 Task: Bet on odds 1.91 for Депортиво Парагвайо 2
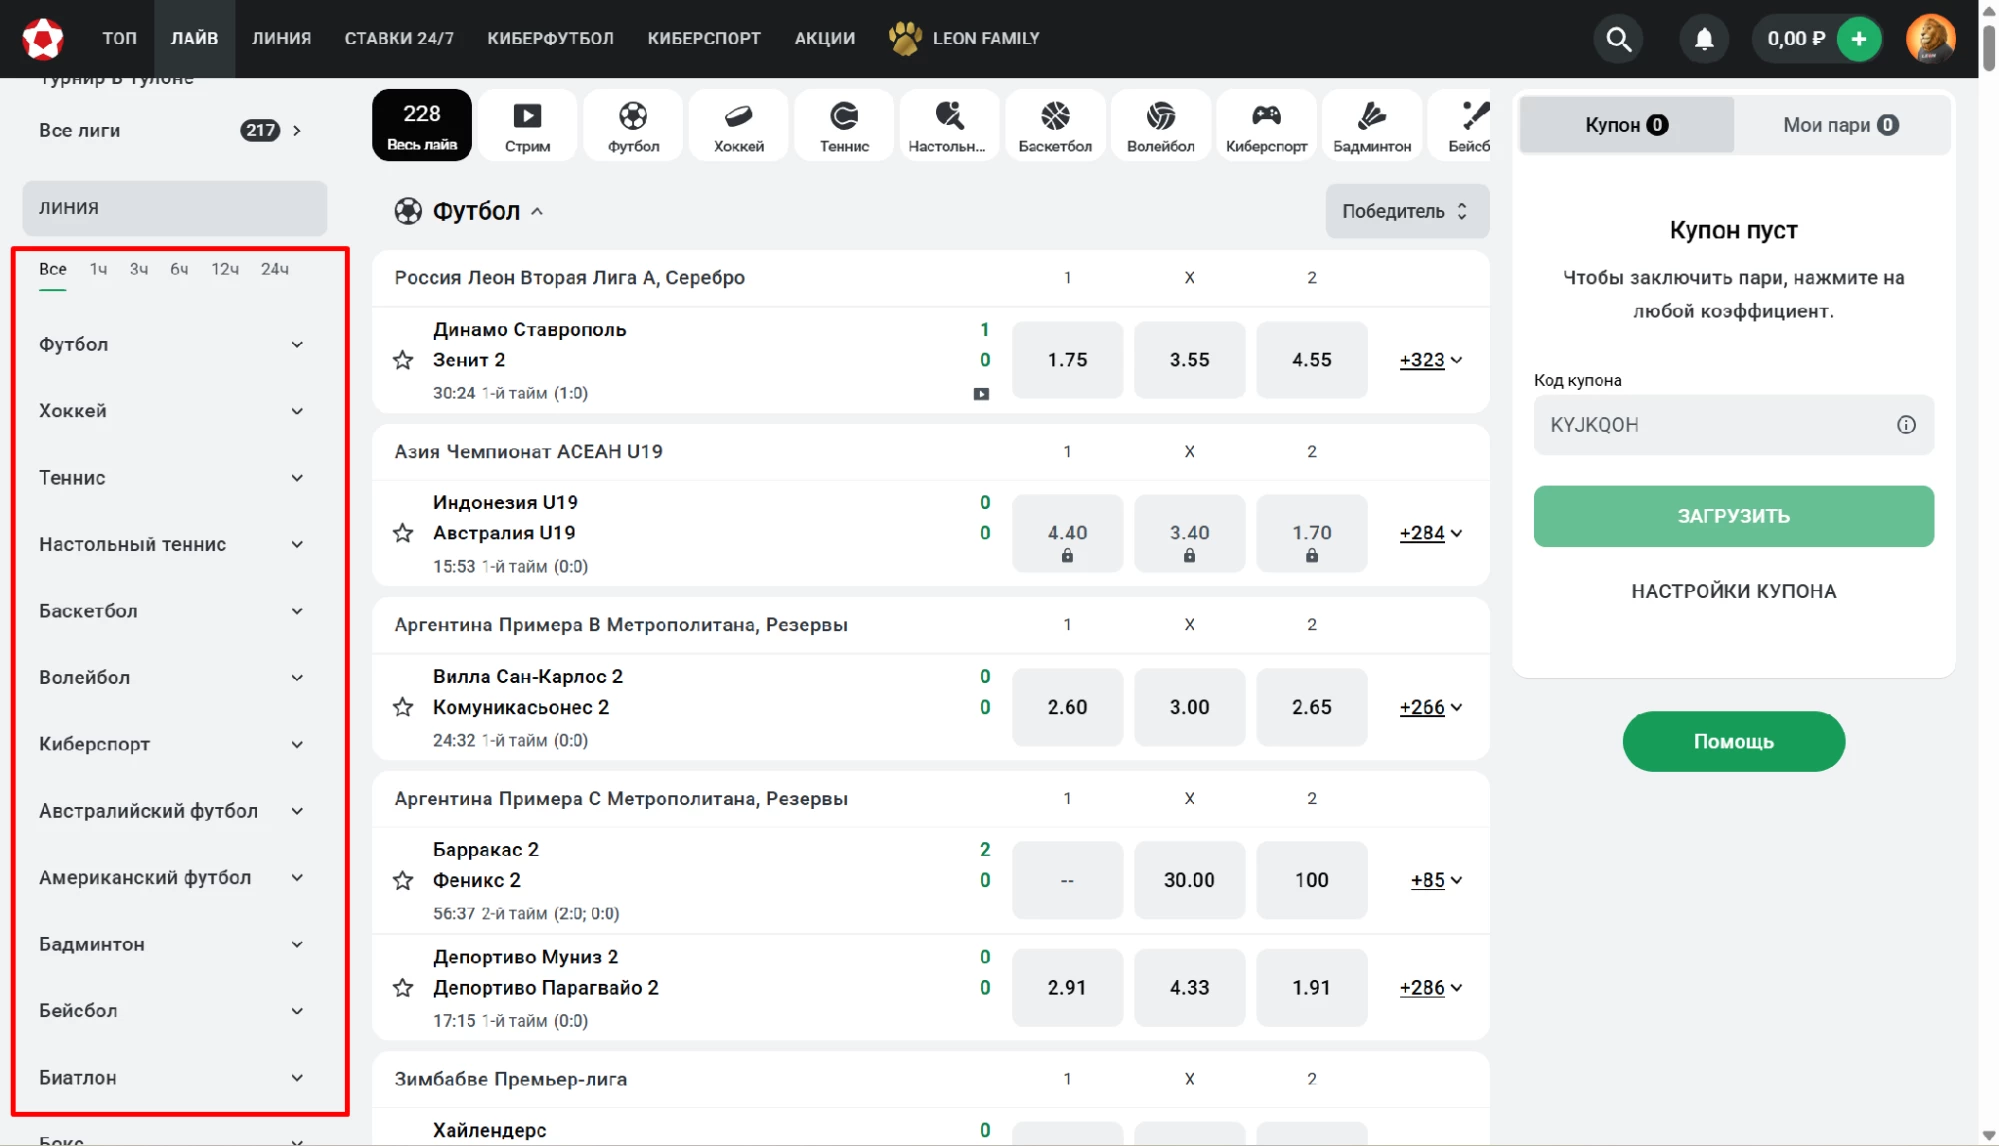point(1311,988)
